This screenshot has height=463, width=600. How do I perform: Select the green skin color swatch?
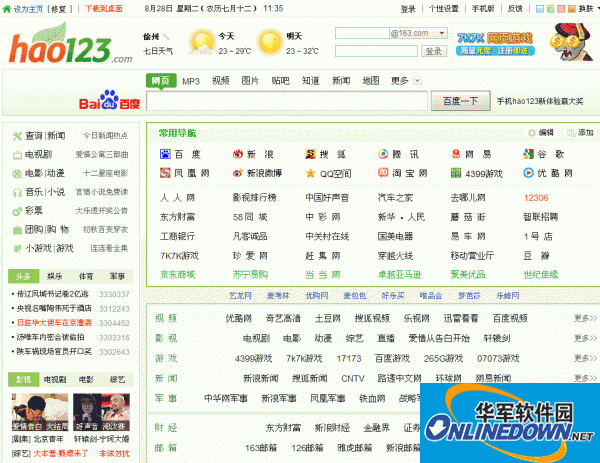[x=550, y=9]
